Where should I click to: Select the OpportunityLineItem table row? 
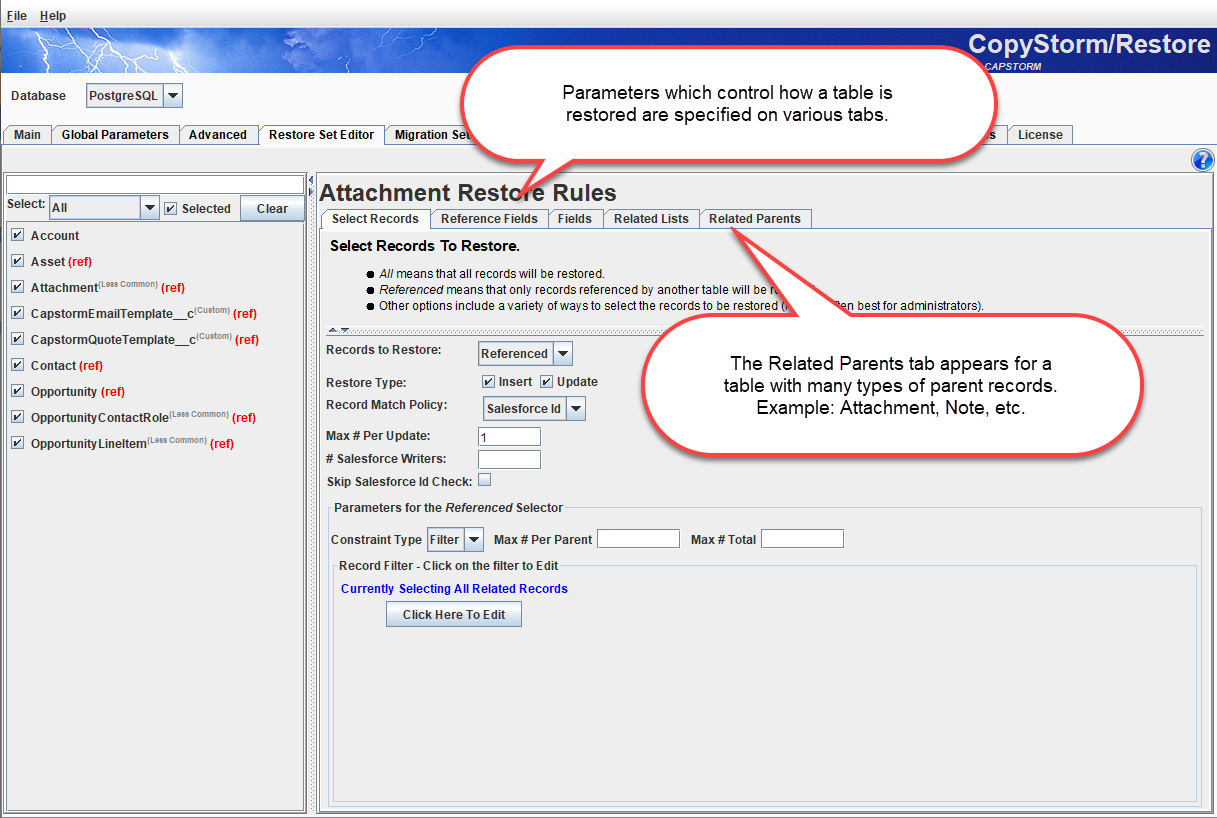coord(132,443)
